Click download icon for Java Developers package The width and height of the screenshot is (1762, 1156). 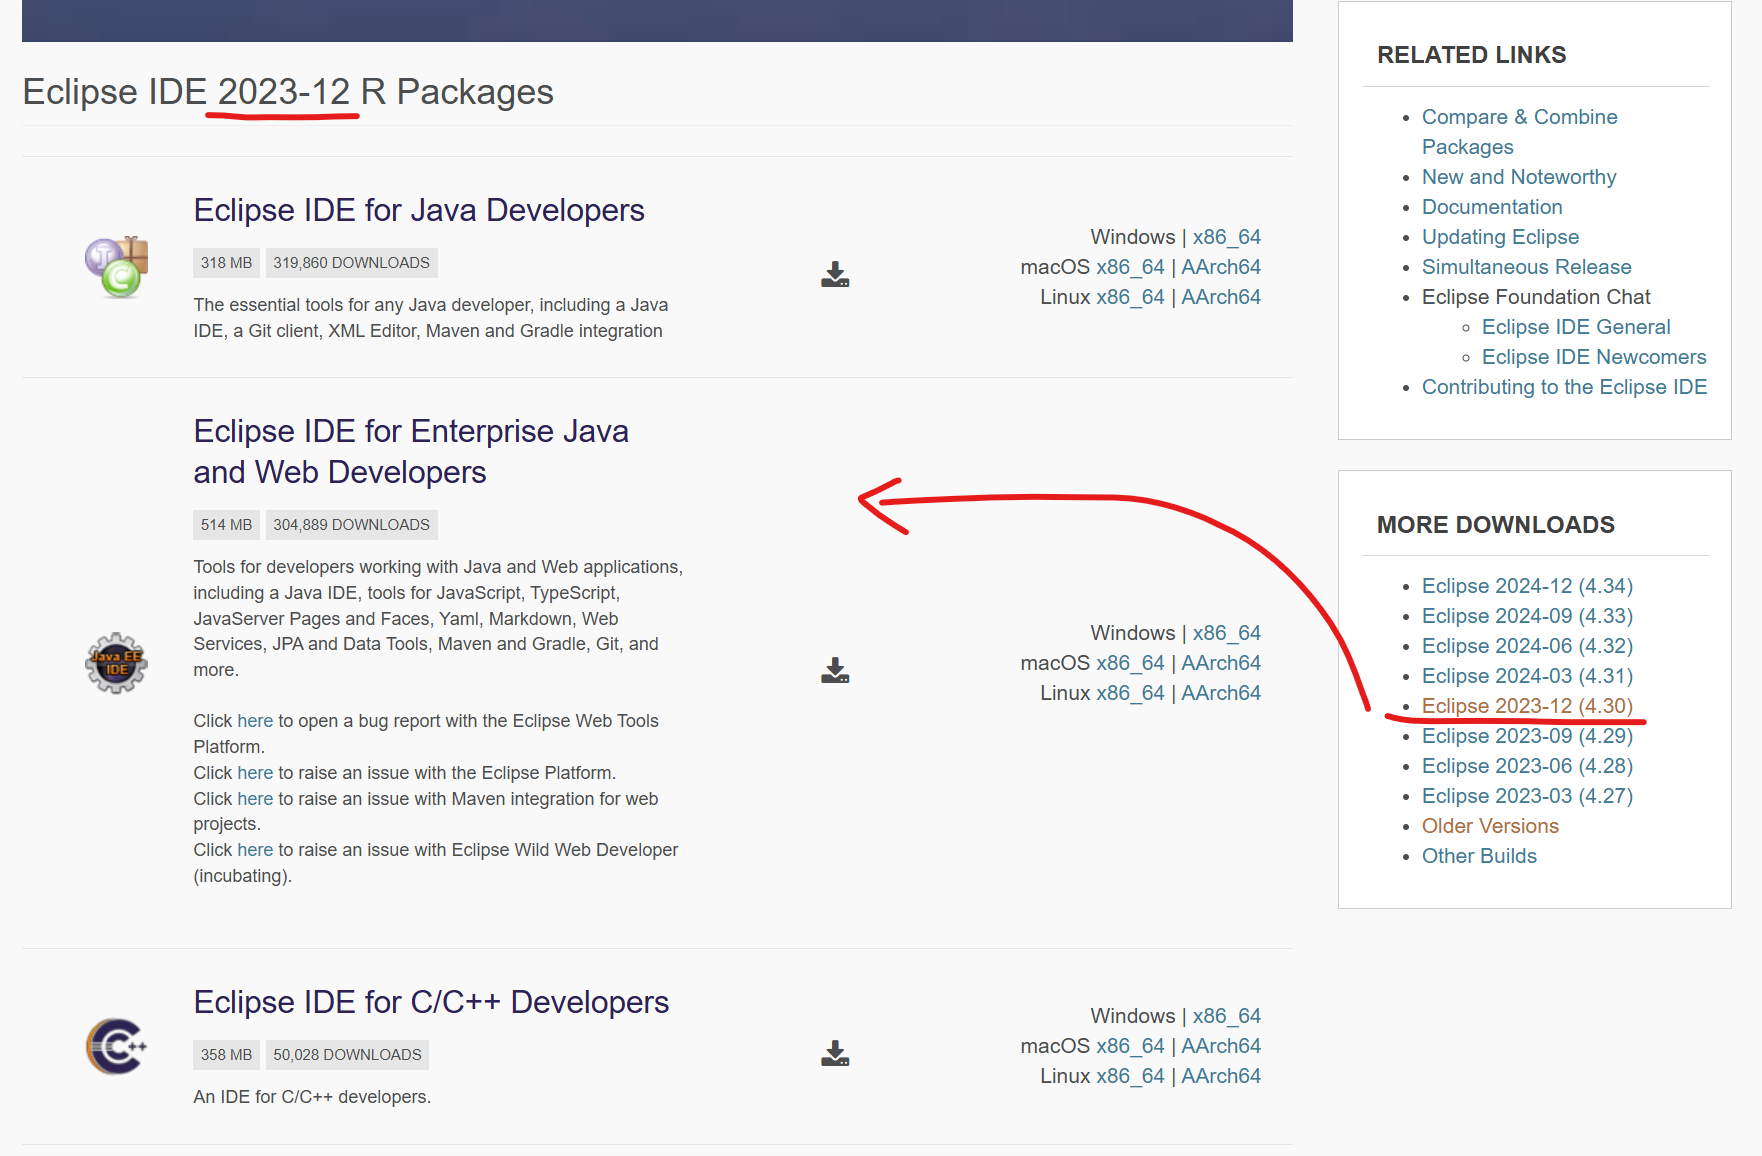835,274
